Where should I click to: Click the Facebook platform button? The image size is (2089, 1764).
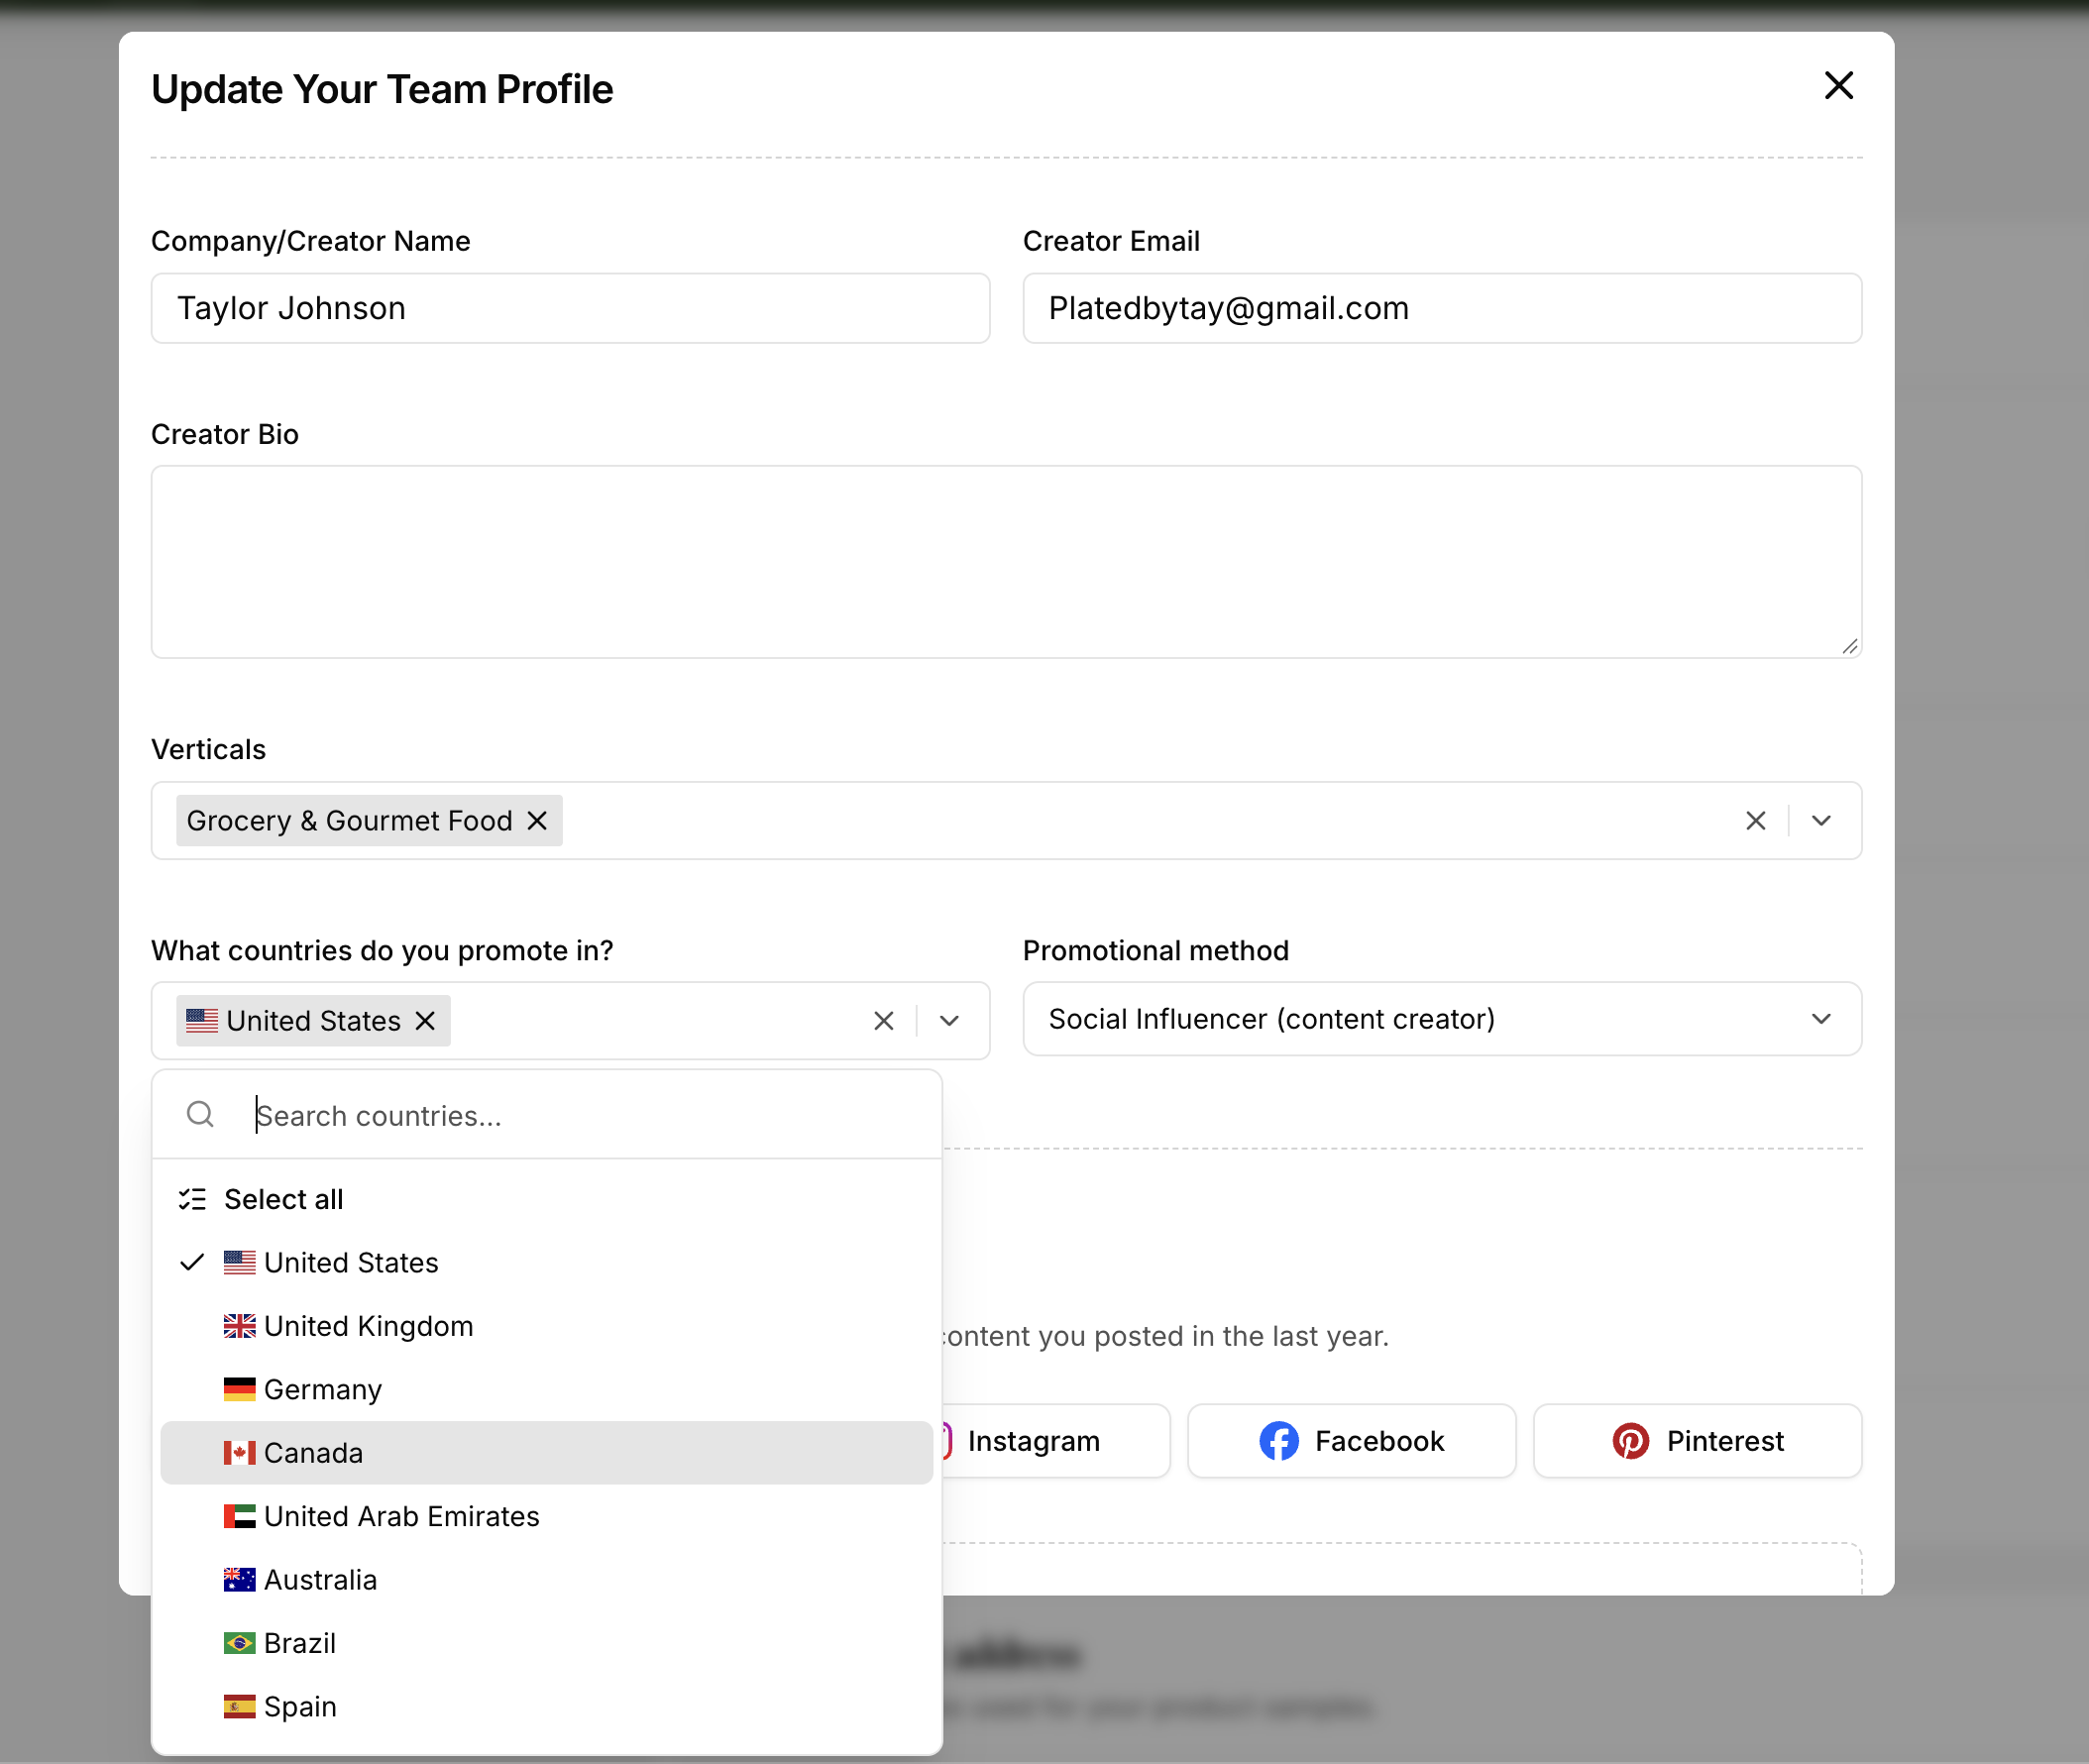point(1351,1441)
